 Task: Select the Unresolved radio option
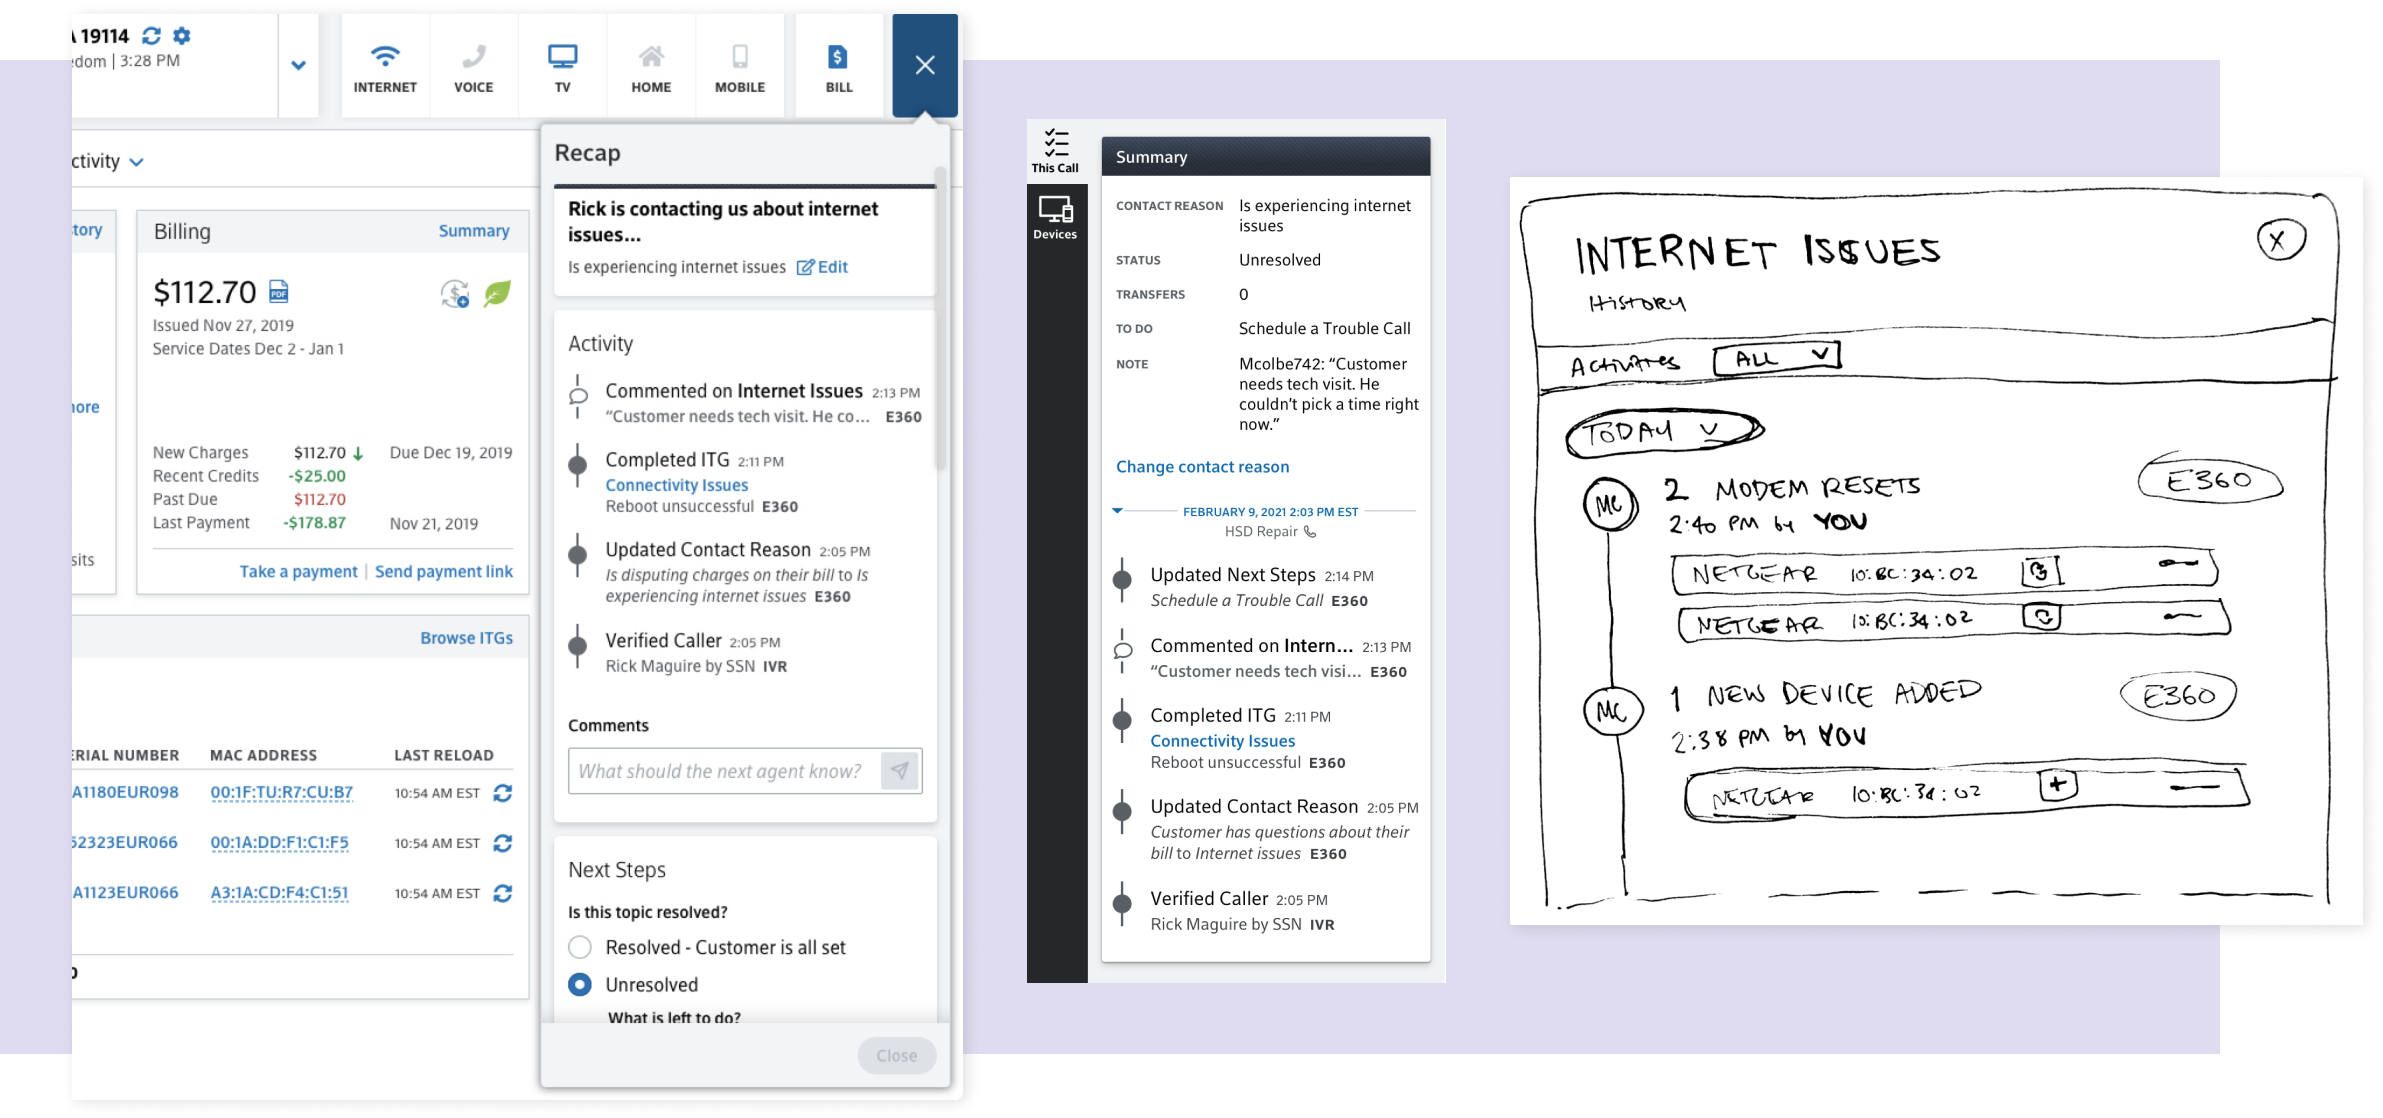580,984
